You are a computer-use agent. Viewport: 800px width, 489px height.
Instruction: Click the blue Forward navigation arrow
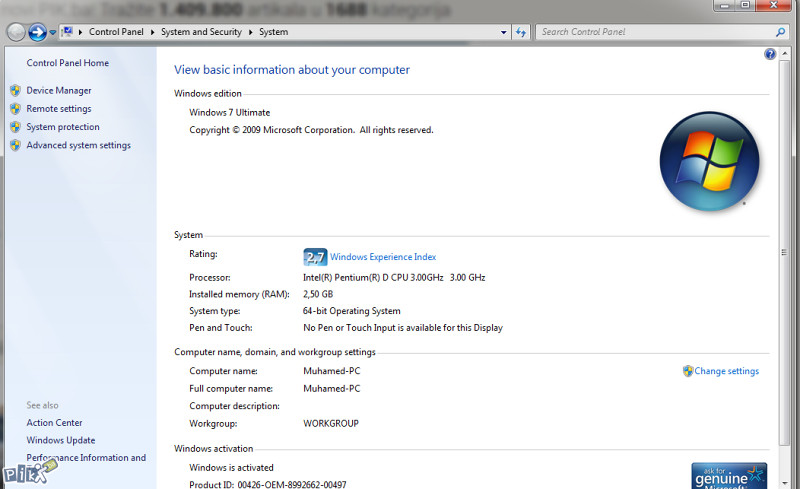point(37,32)
